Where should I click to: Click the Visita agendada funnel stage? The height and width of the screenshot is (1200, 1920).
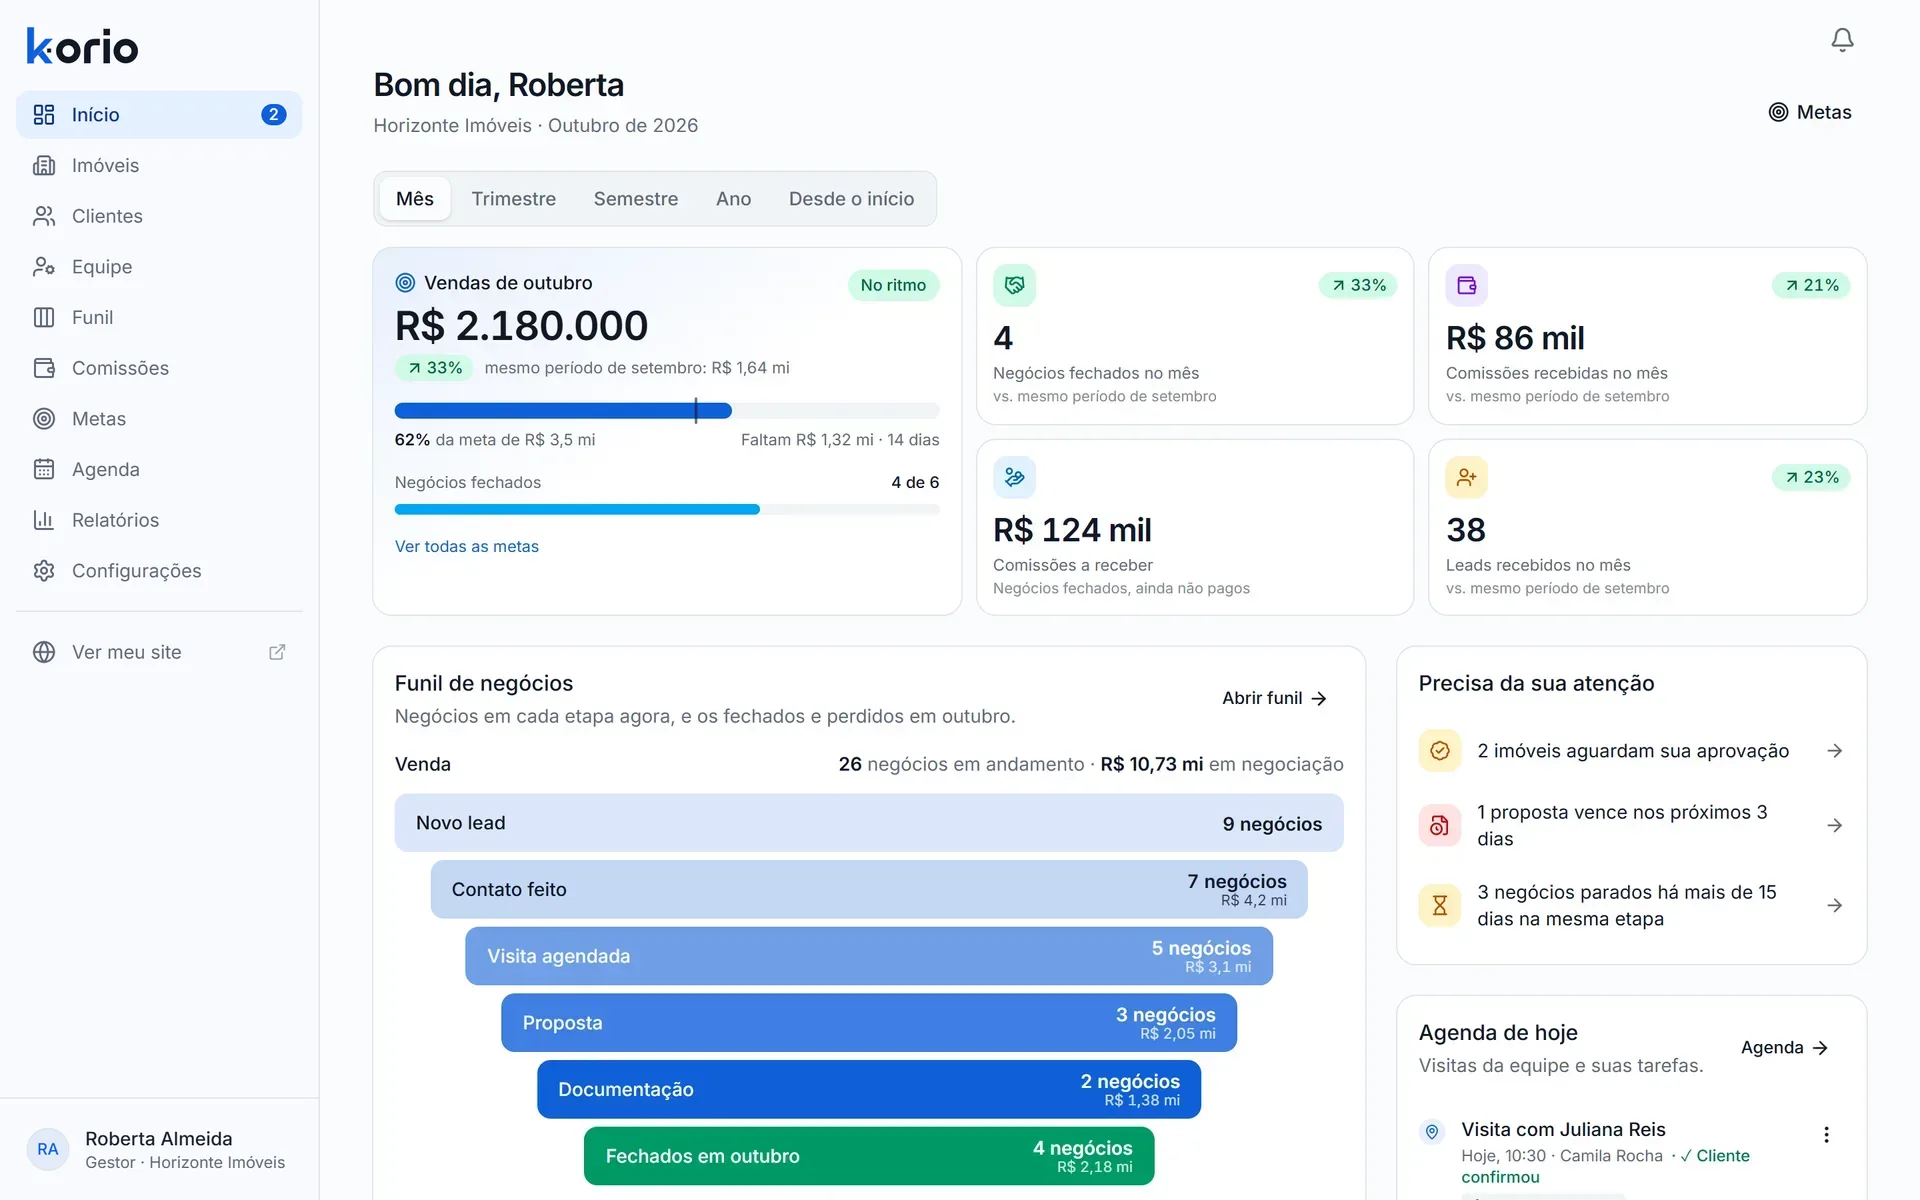tap(869, 956)
